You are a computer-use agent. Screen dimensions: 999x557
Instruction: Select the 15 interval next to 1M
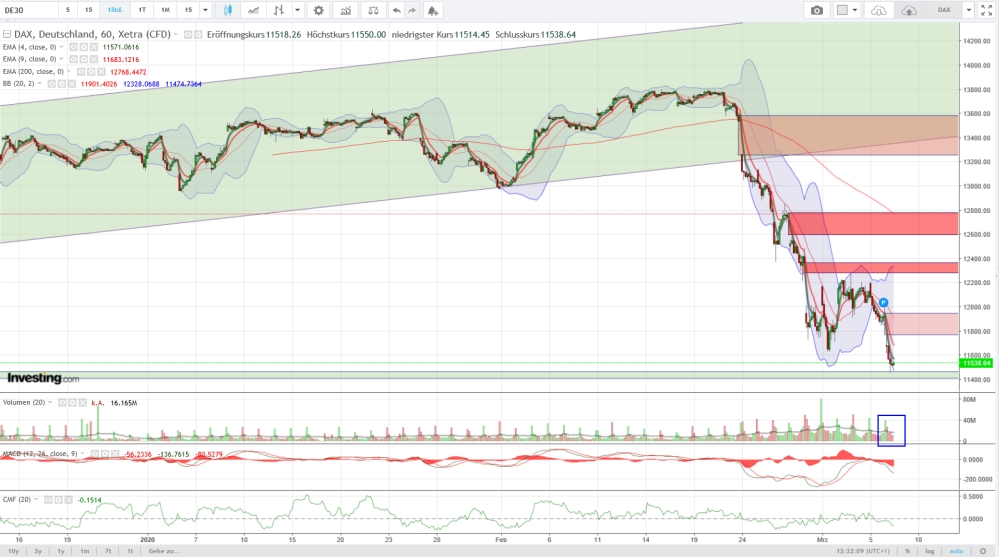[189, 10]
